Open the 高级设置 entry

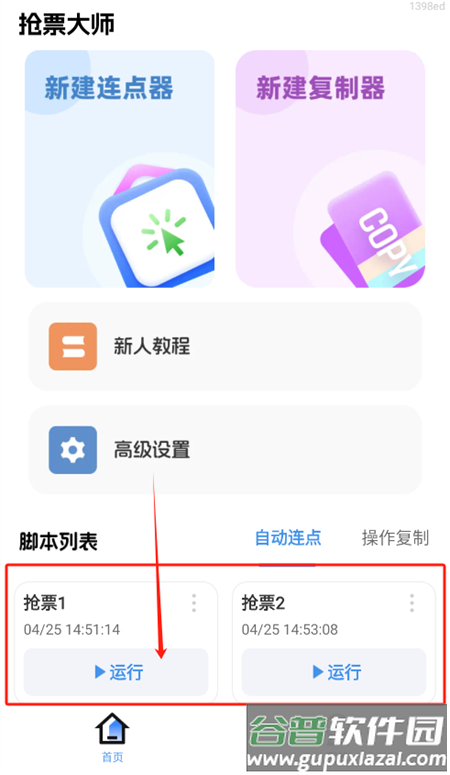(x=225, y=450)
